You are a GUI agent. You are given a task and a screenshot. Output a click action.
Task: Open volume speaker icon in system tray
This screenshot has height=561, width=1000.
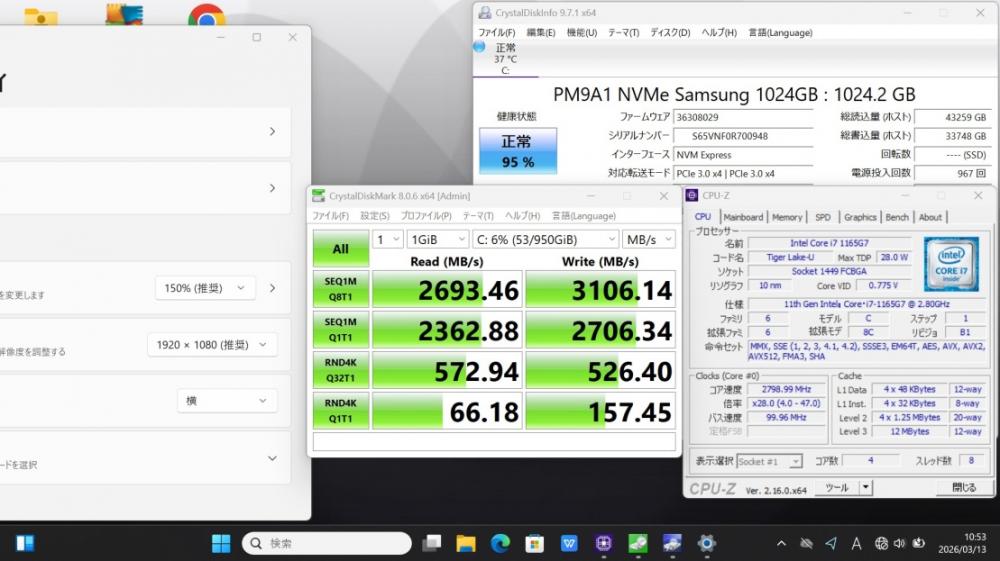coord(899,543)
